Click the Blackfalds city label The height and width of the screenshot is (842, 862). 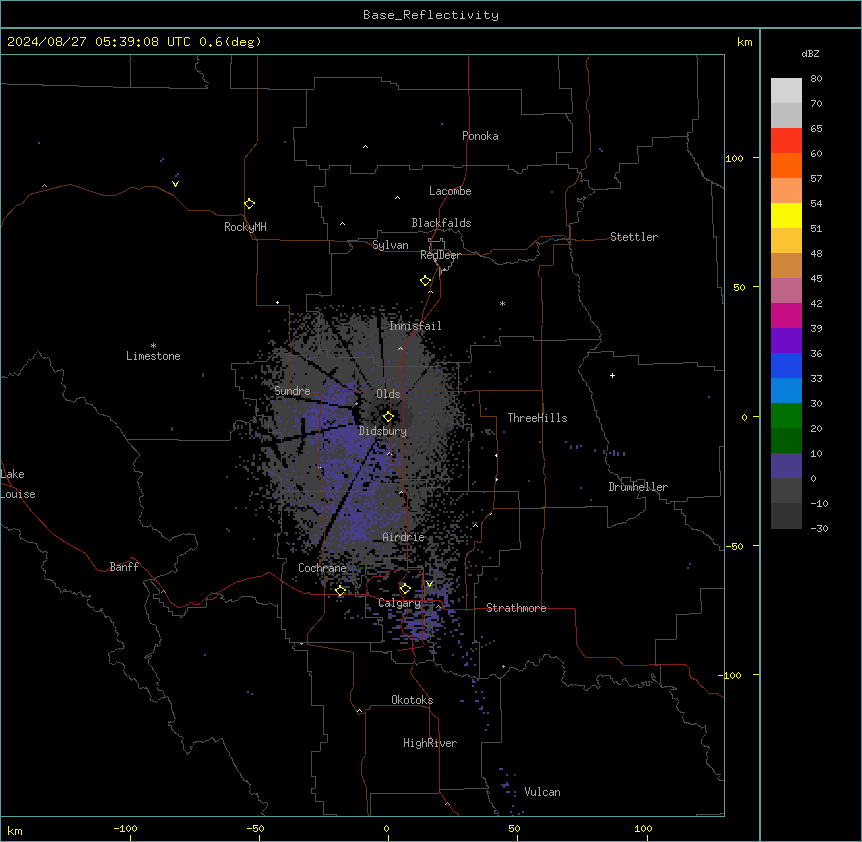click(x=441, y=223)
